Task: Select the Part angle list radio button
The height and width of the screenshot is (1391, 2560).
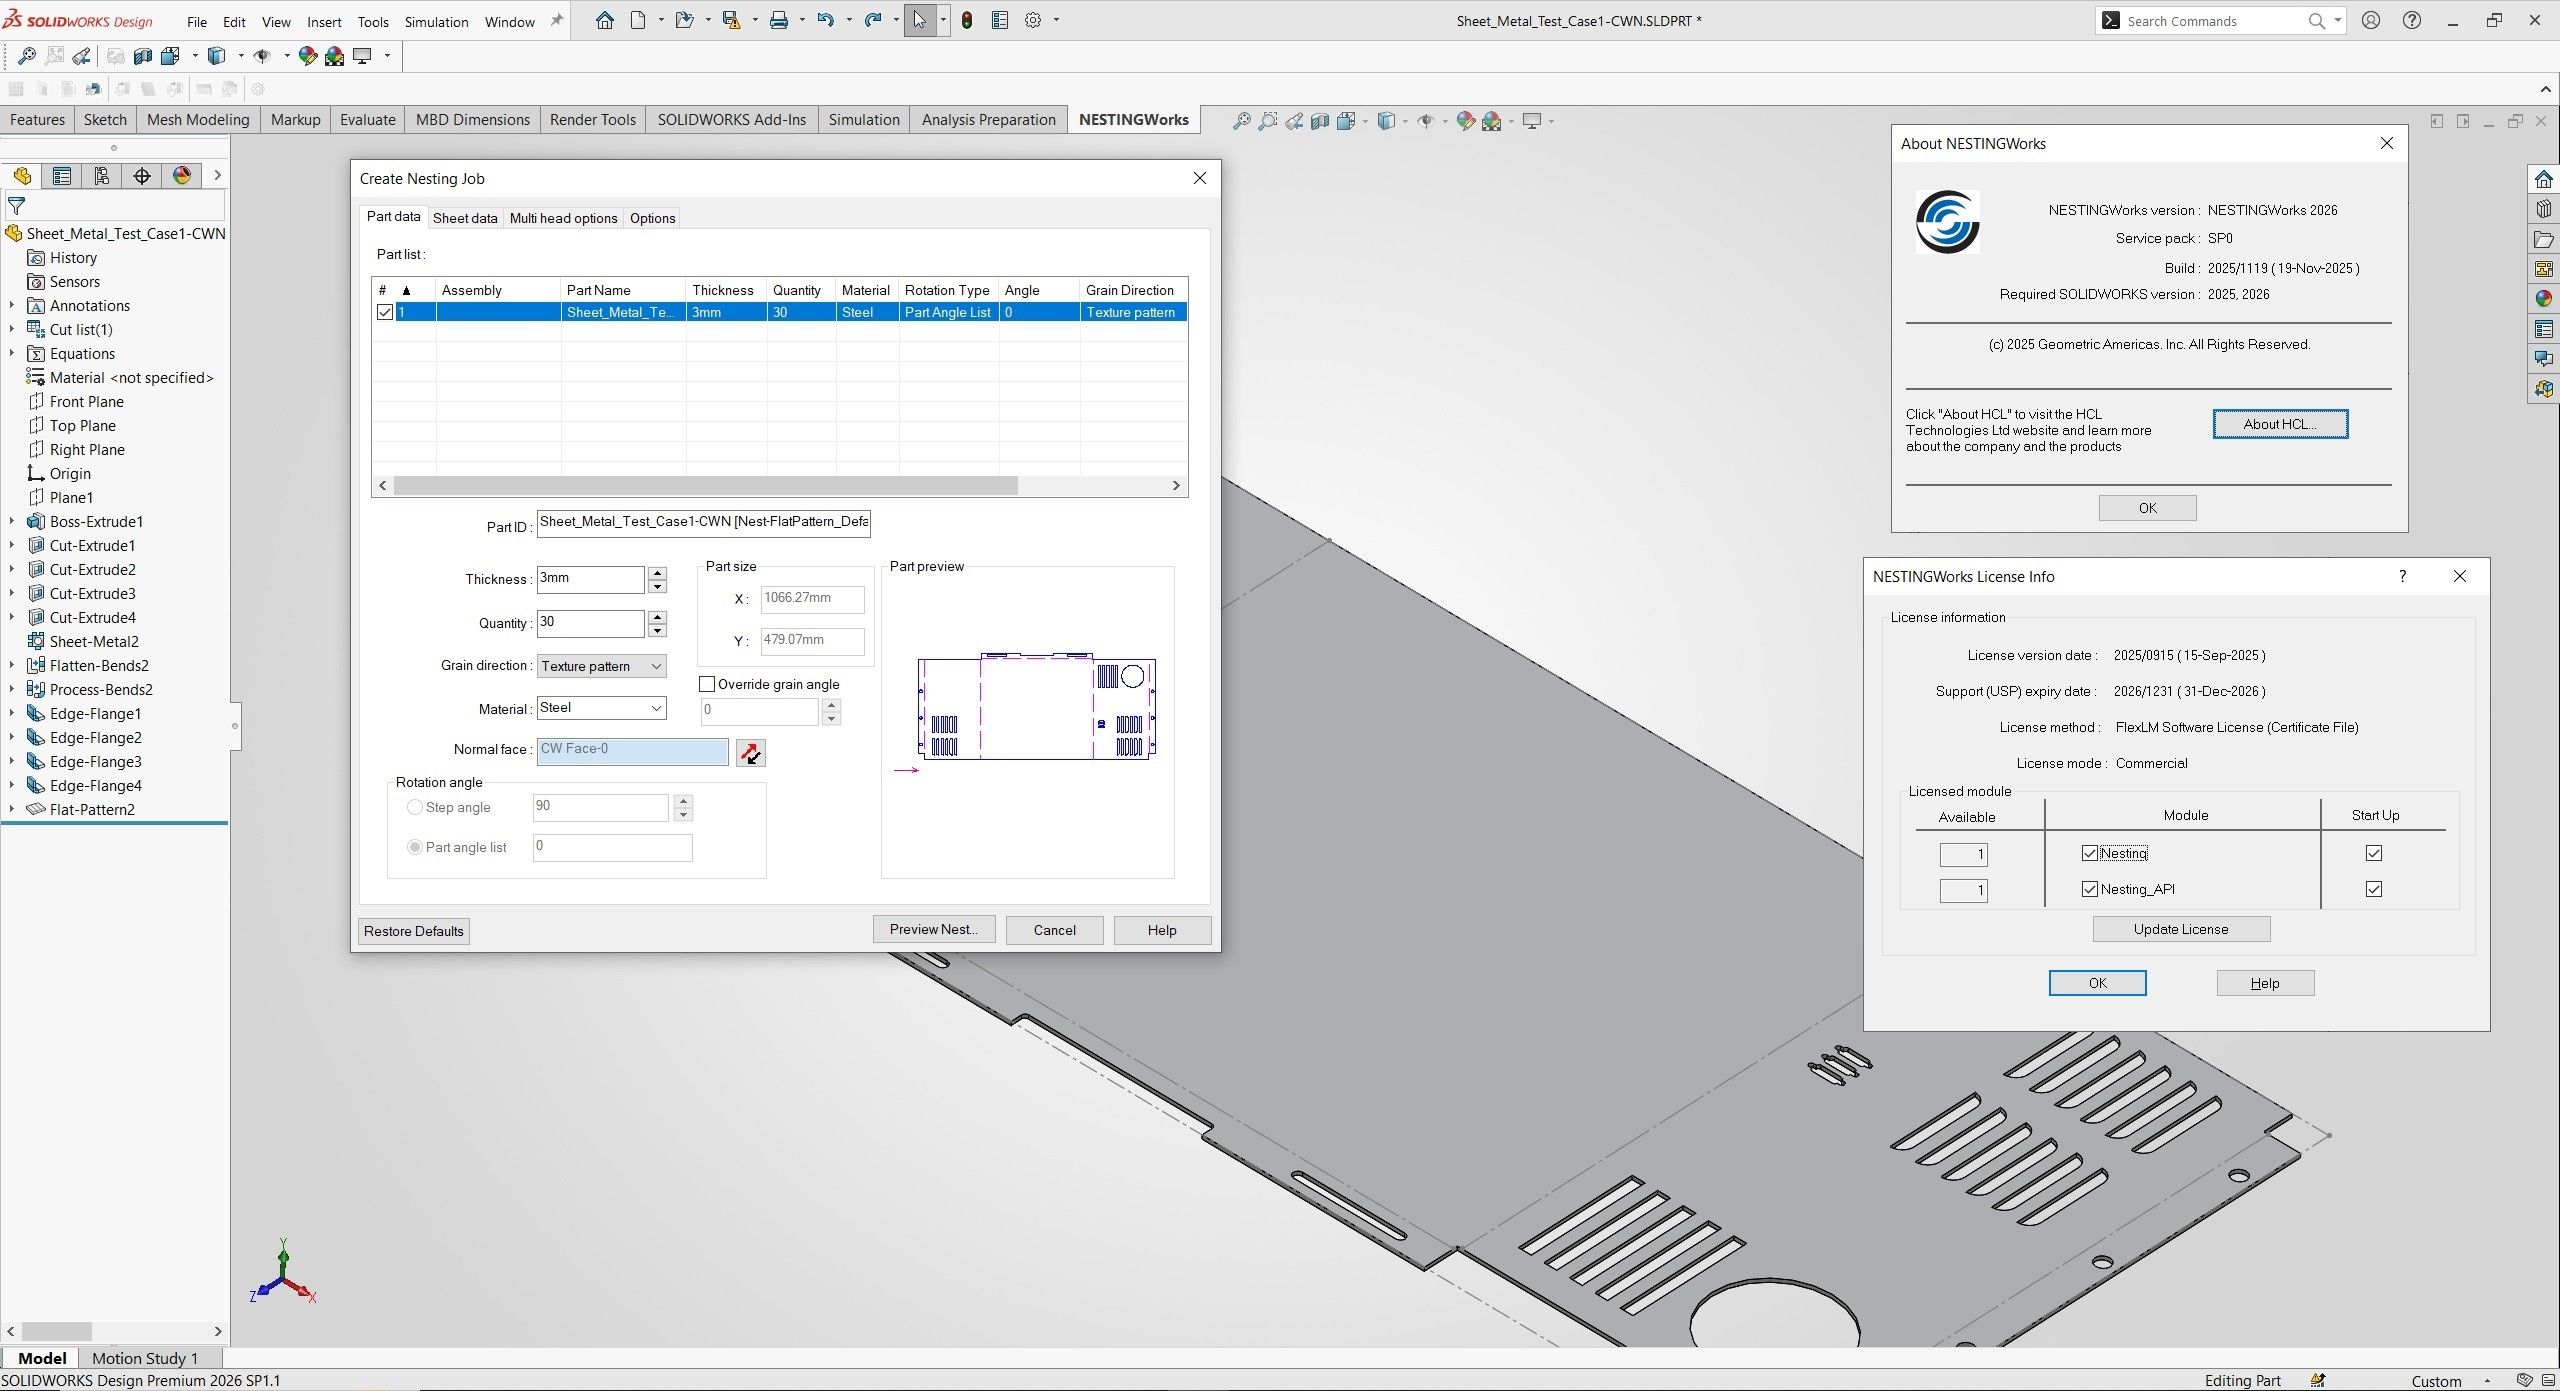Action: [x=415, y=848]
